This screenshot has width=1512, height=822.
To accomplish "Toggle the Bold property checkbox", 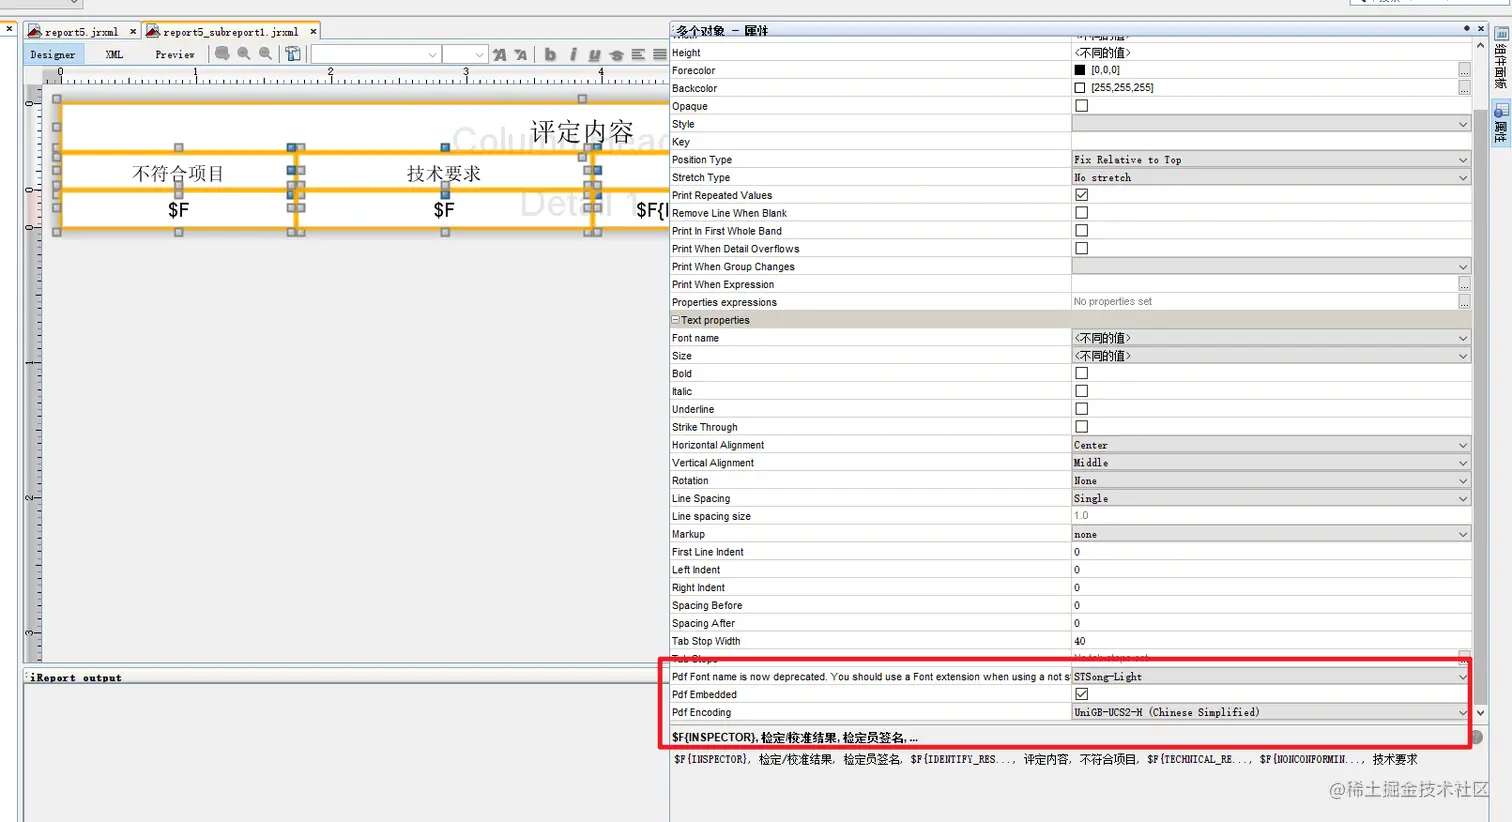I will 1081,373.
